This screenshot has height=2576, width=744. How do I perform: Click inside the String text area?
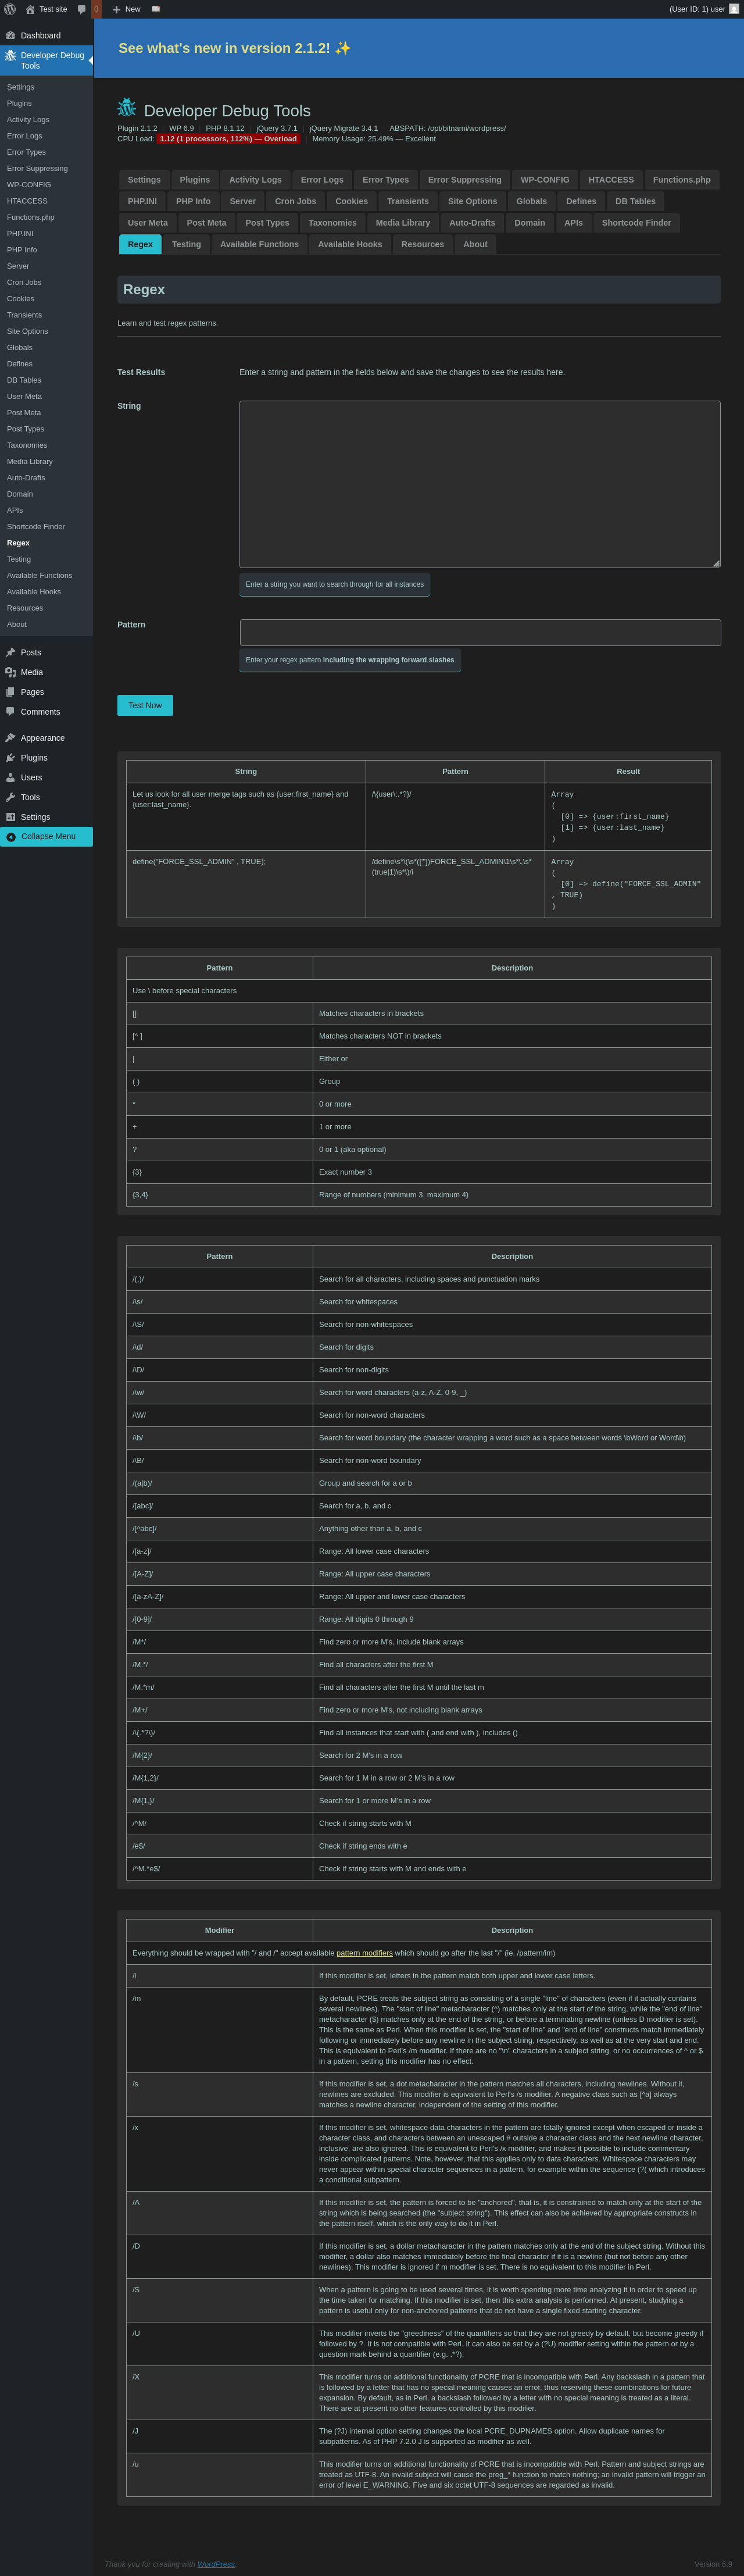point(480,484)
